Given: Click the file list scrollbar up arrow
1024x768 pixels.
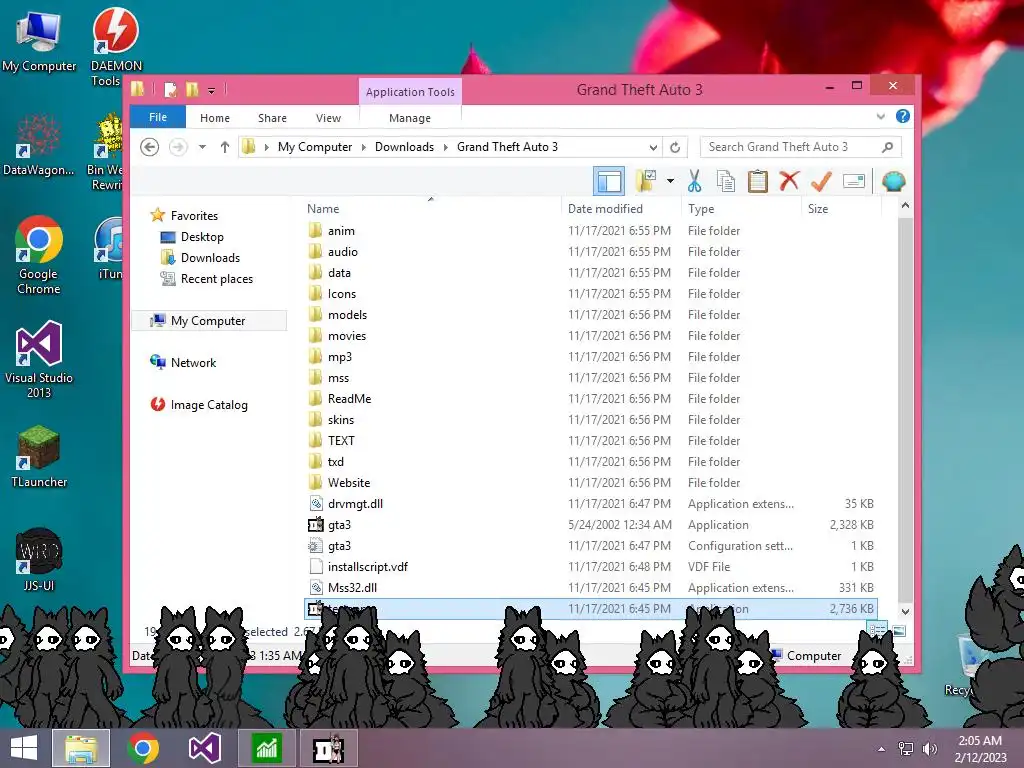Looking at the screenshot, I should click(x=905, y=206).
